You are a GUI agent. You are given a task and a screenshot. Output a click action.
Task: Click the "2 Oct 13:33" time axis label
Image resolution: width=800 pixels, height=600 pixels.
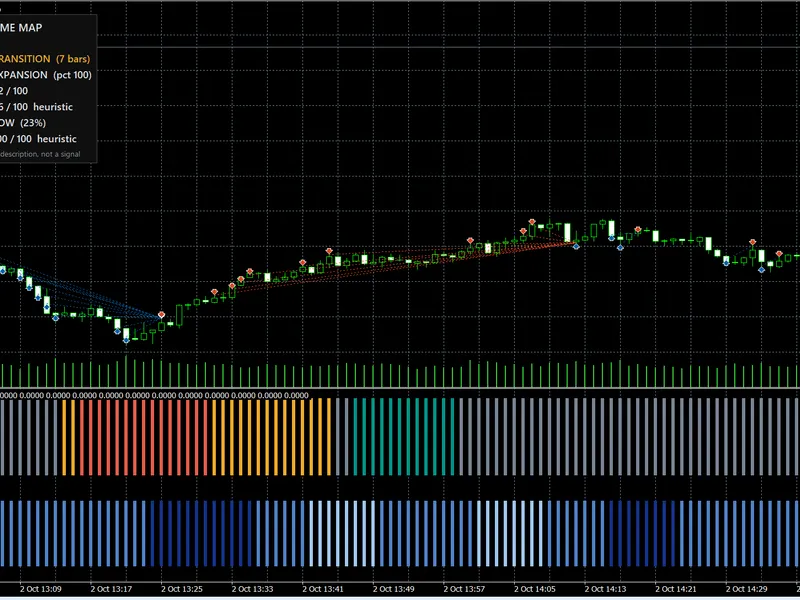coord(252,589)
